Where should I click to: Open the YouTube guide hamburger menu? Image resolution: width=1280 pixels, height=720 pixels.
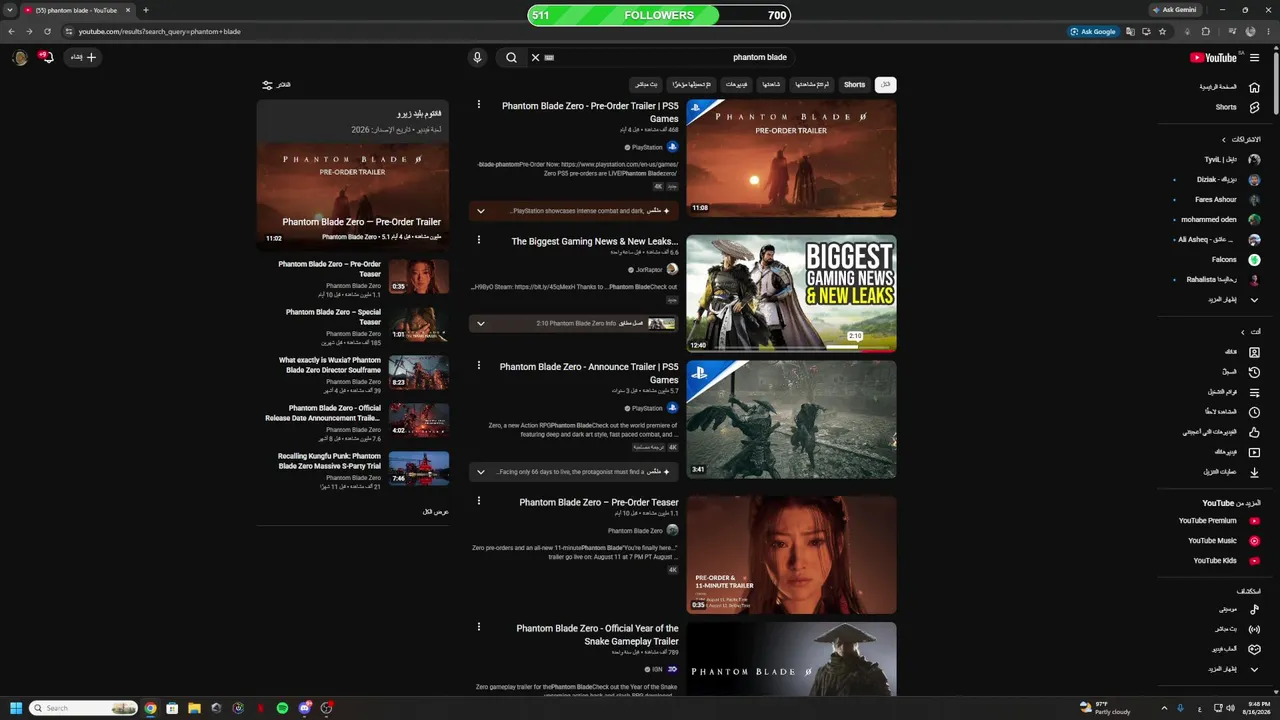(x=1254, y=57)
